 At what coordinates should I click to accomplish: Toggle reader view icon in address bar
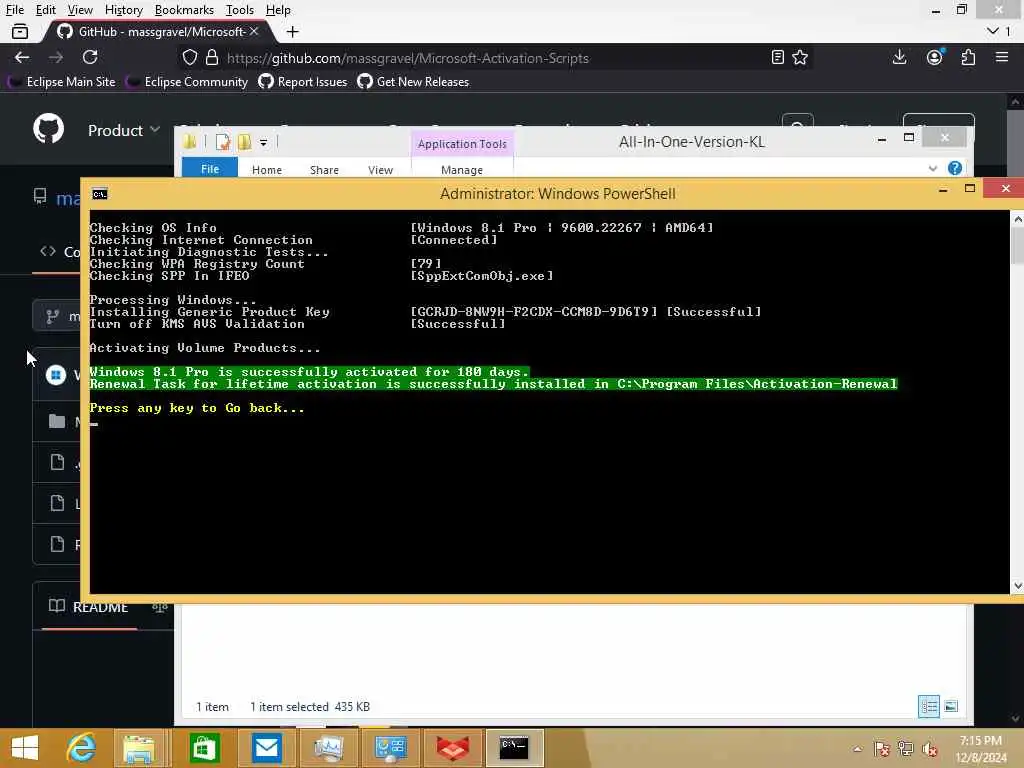click(x=777, y=57)
